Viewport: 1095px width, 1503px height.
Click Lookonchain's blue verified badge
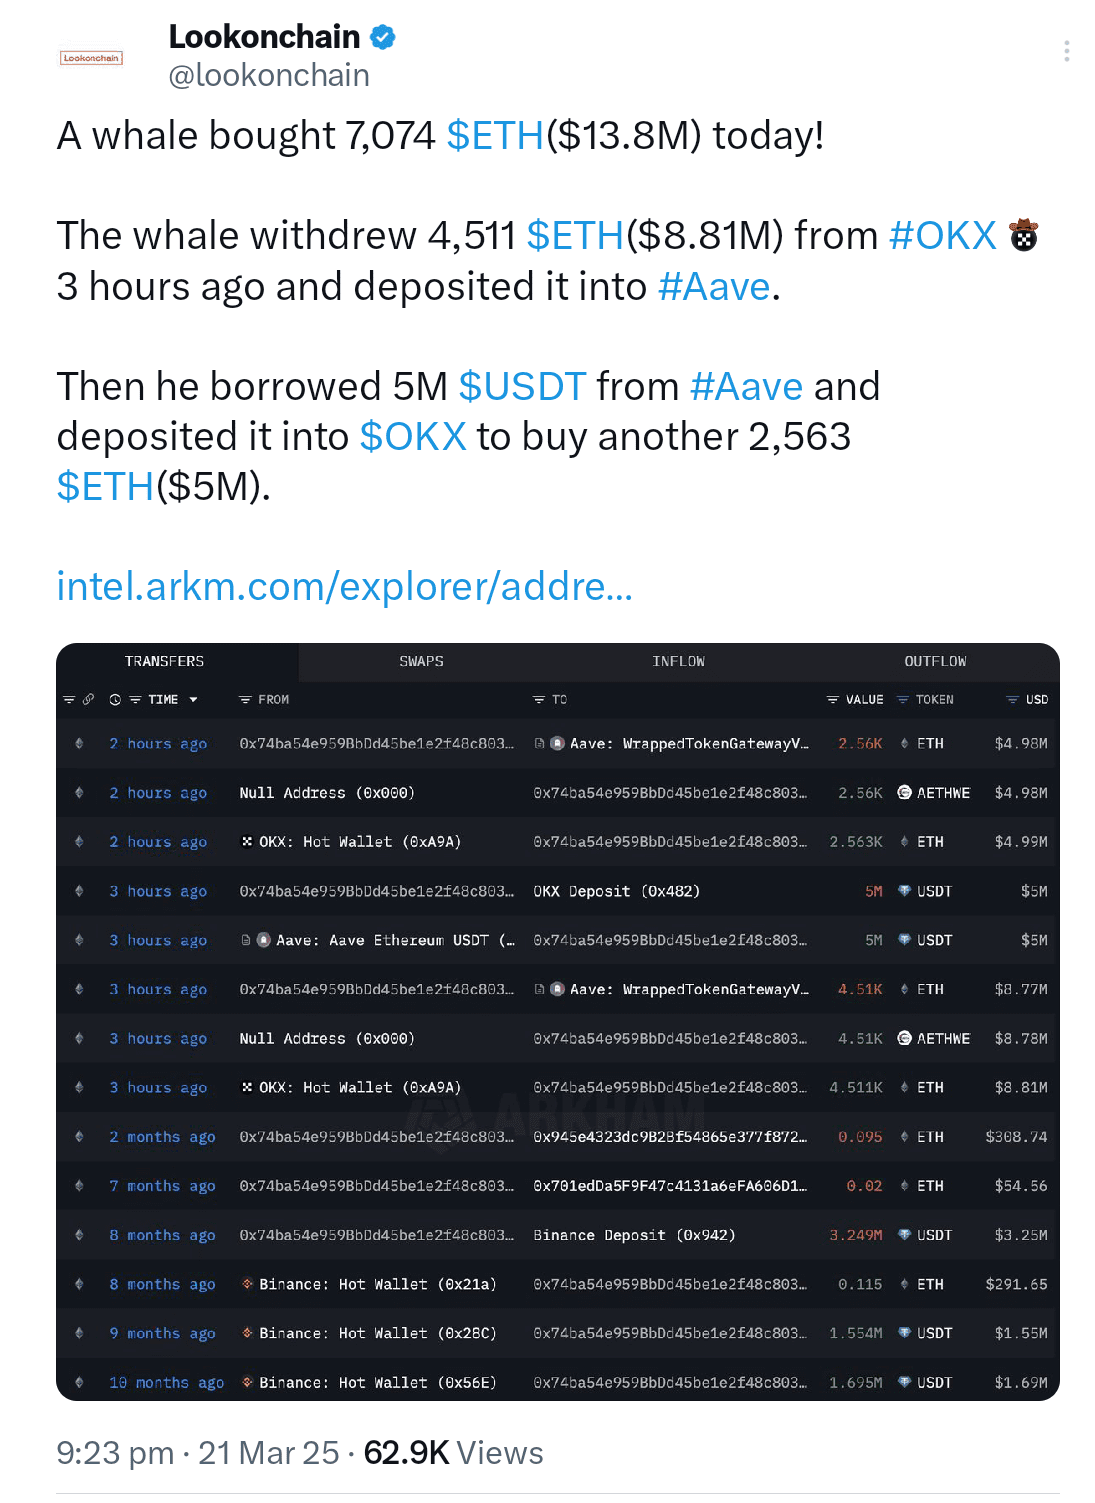(x=383, y=36)
